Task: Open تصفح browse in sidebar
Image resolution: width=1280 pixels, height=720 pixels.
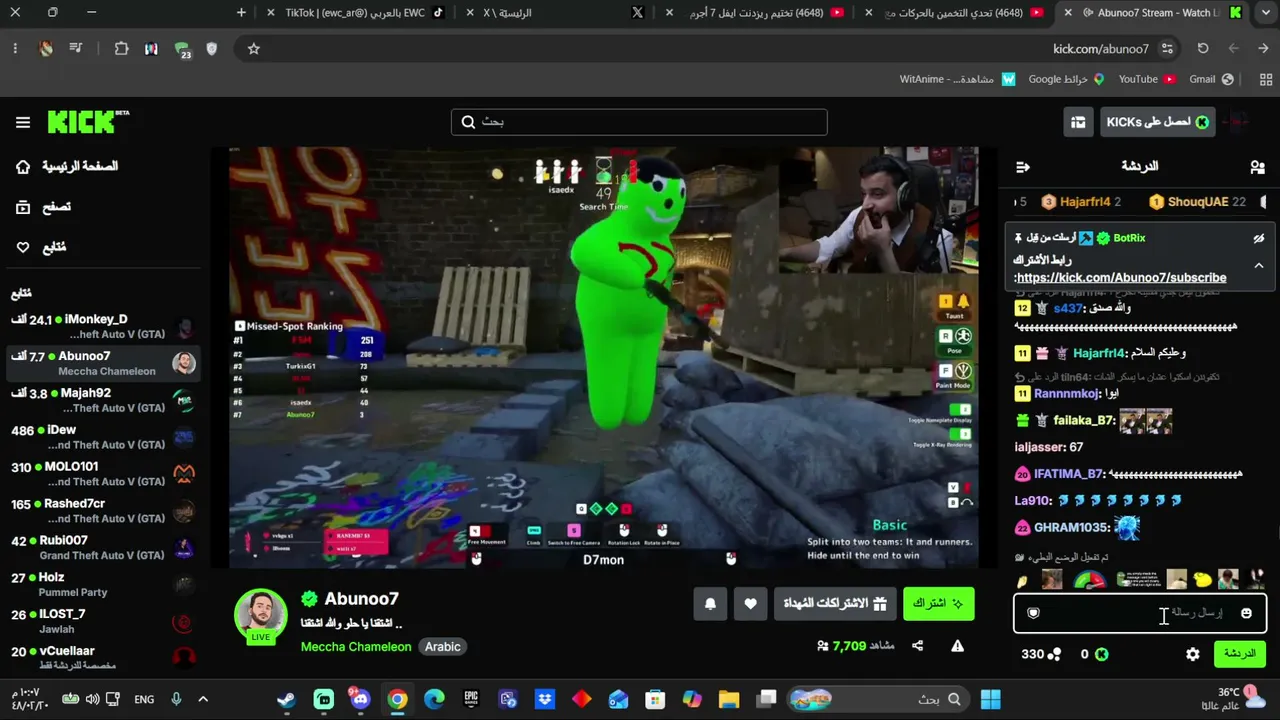Action: tap(43, 207)
